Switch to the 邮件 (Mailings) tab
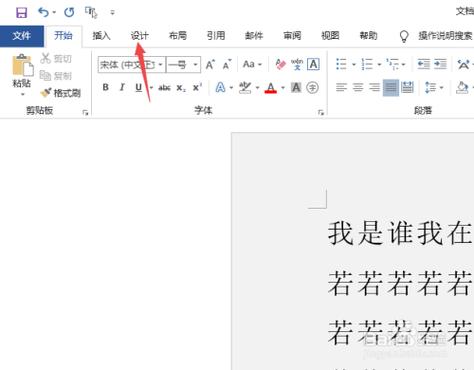The height and width of the screenshot is (370, 474). 254,36
